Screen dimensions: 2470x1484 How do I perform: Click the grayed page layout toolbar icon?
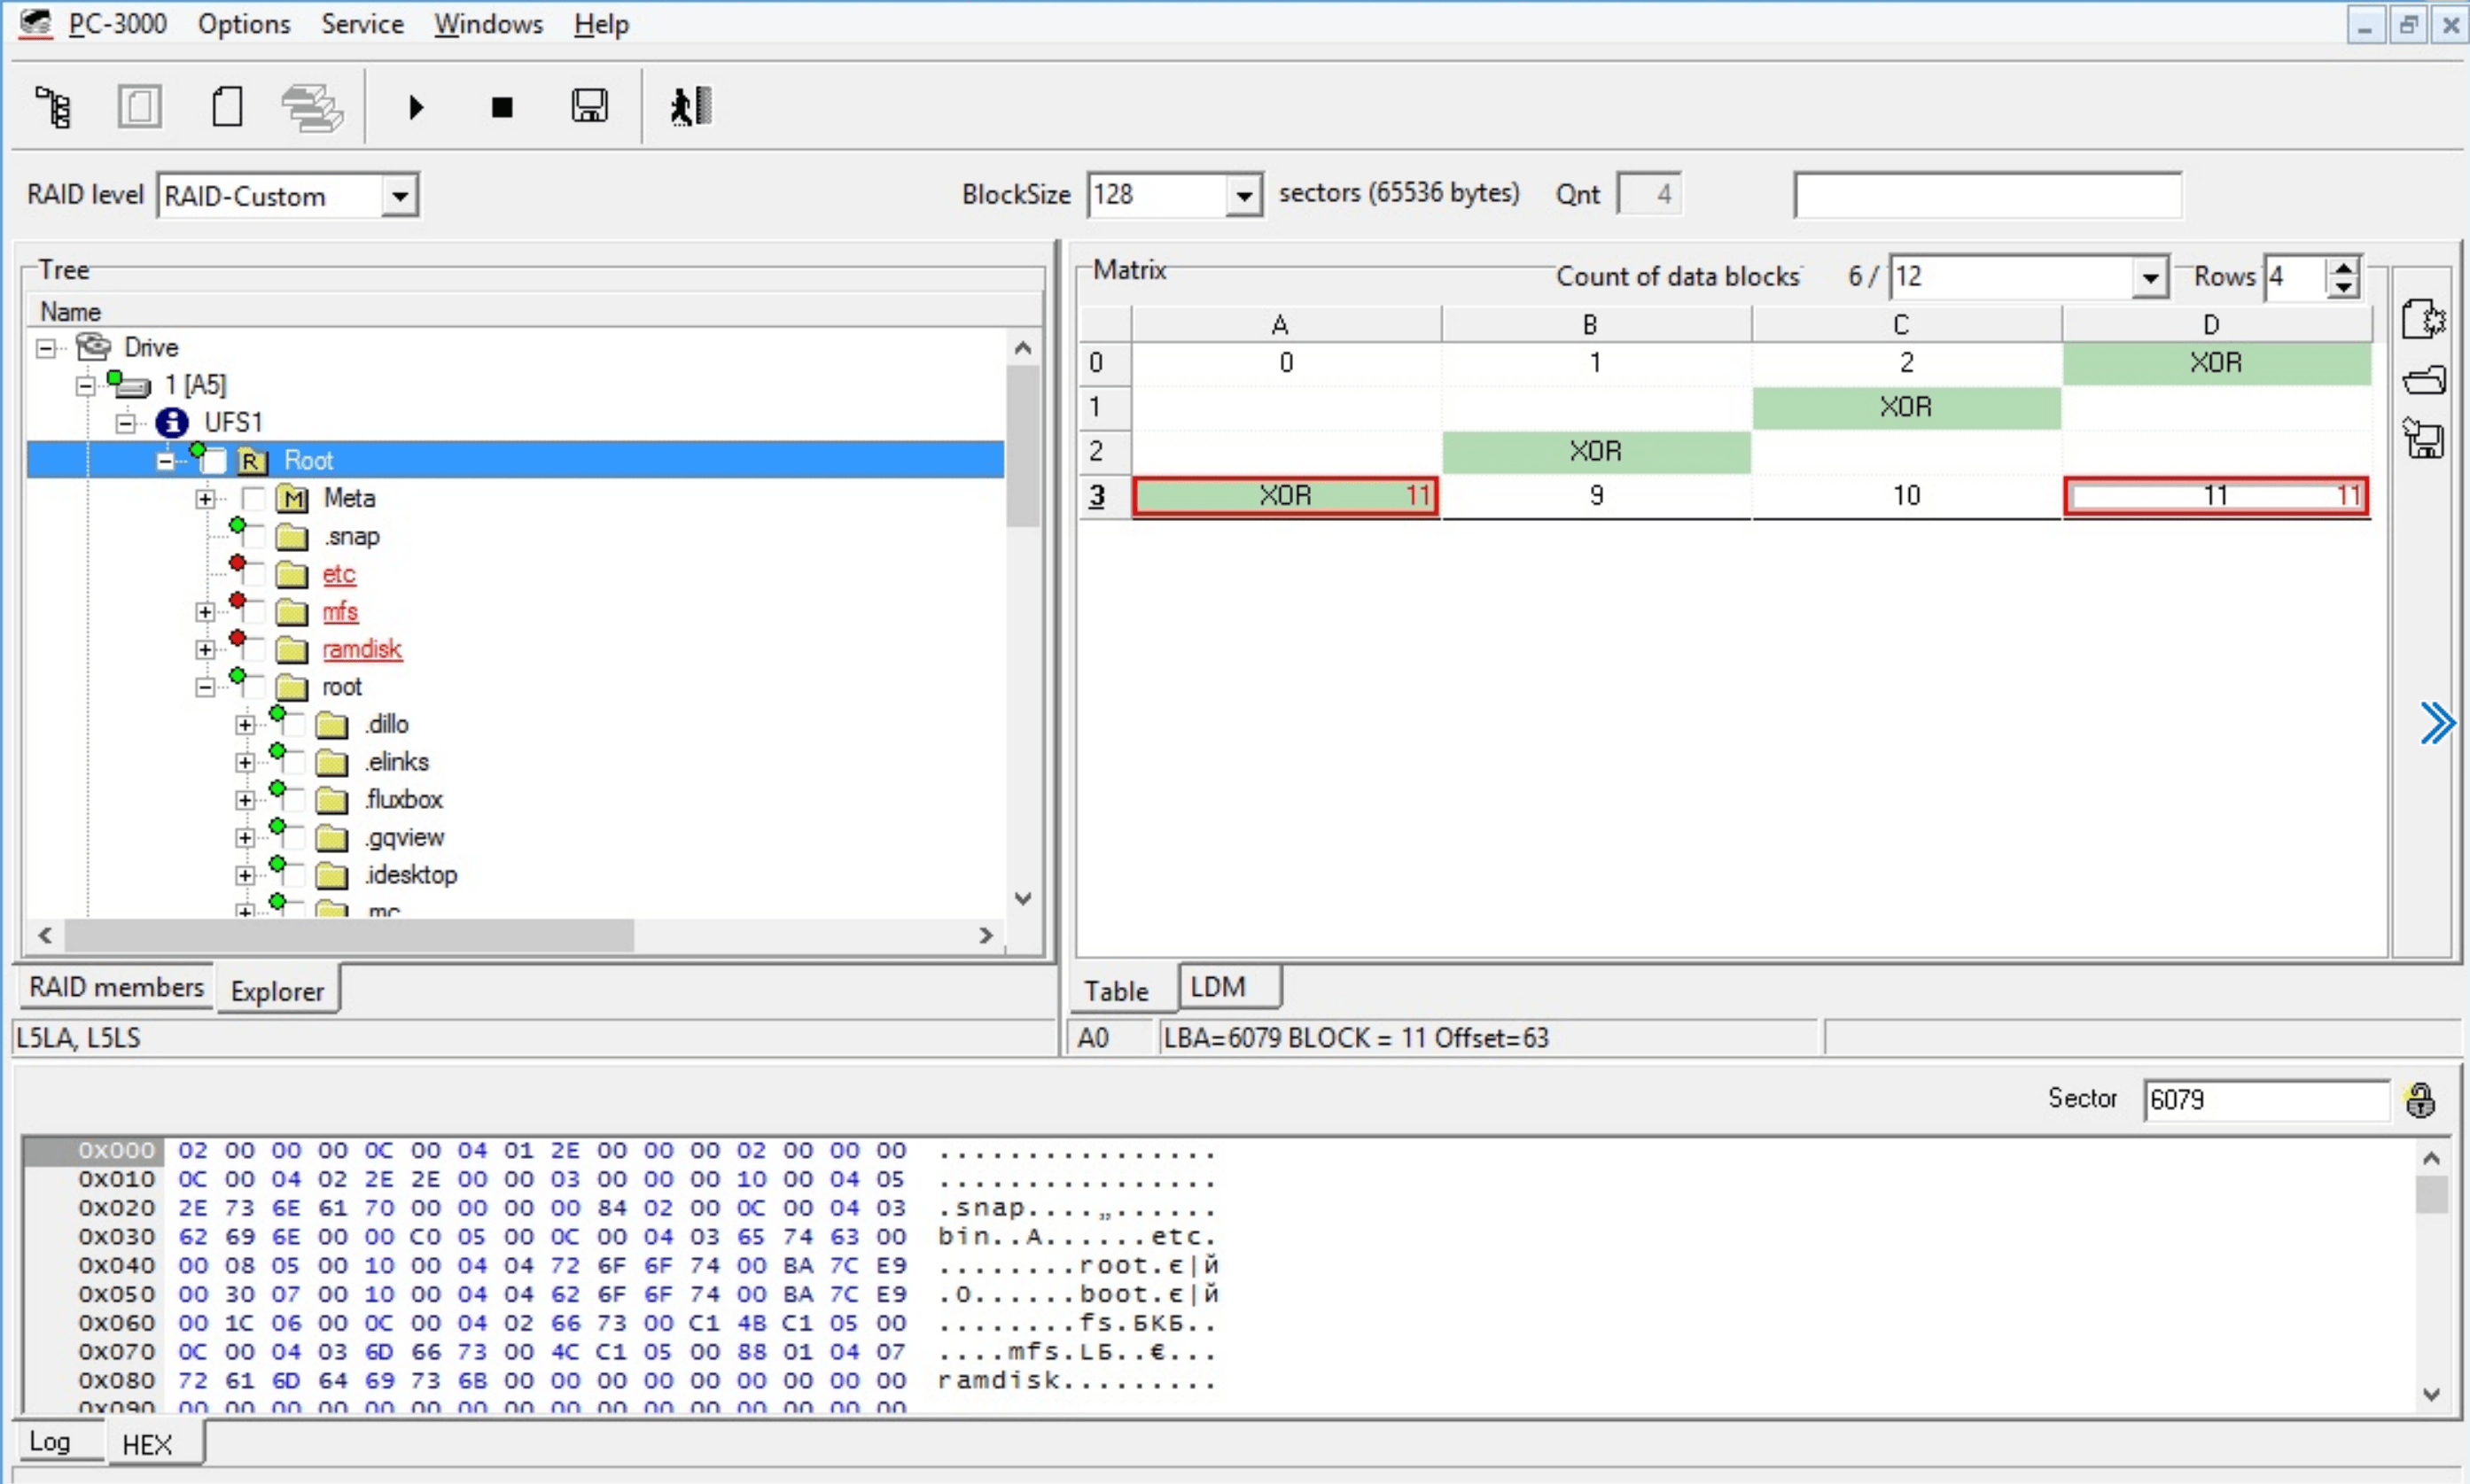coord(140,106)
